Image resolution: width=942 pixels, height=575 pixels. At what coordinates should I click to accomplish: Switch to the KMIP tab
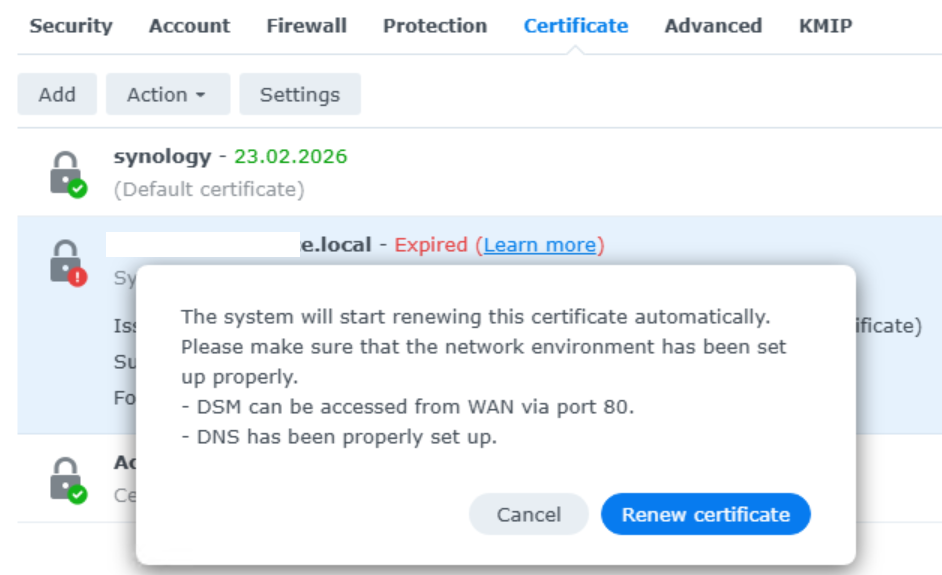click(x=825, y=26)
